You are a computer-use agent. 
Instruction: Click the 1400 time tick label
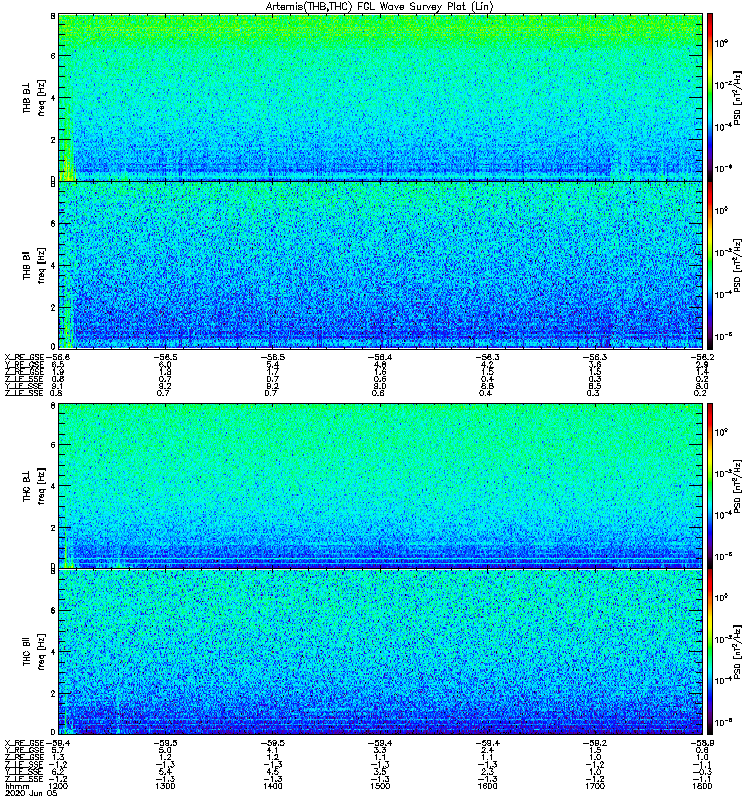[x=272, y=786]
